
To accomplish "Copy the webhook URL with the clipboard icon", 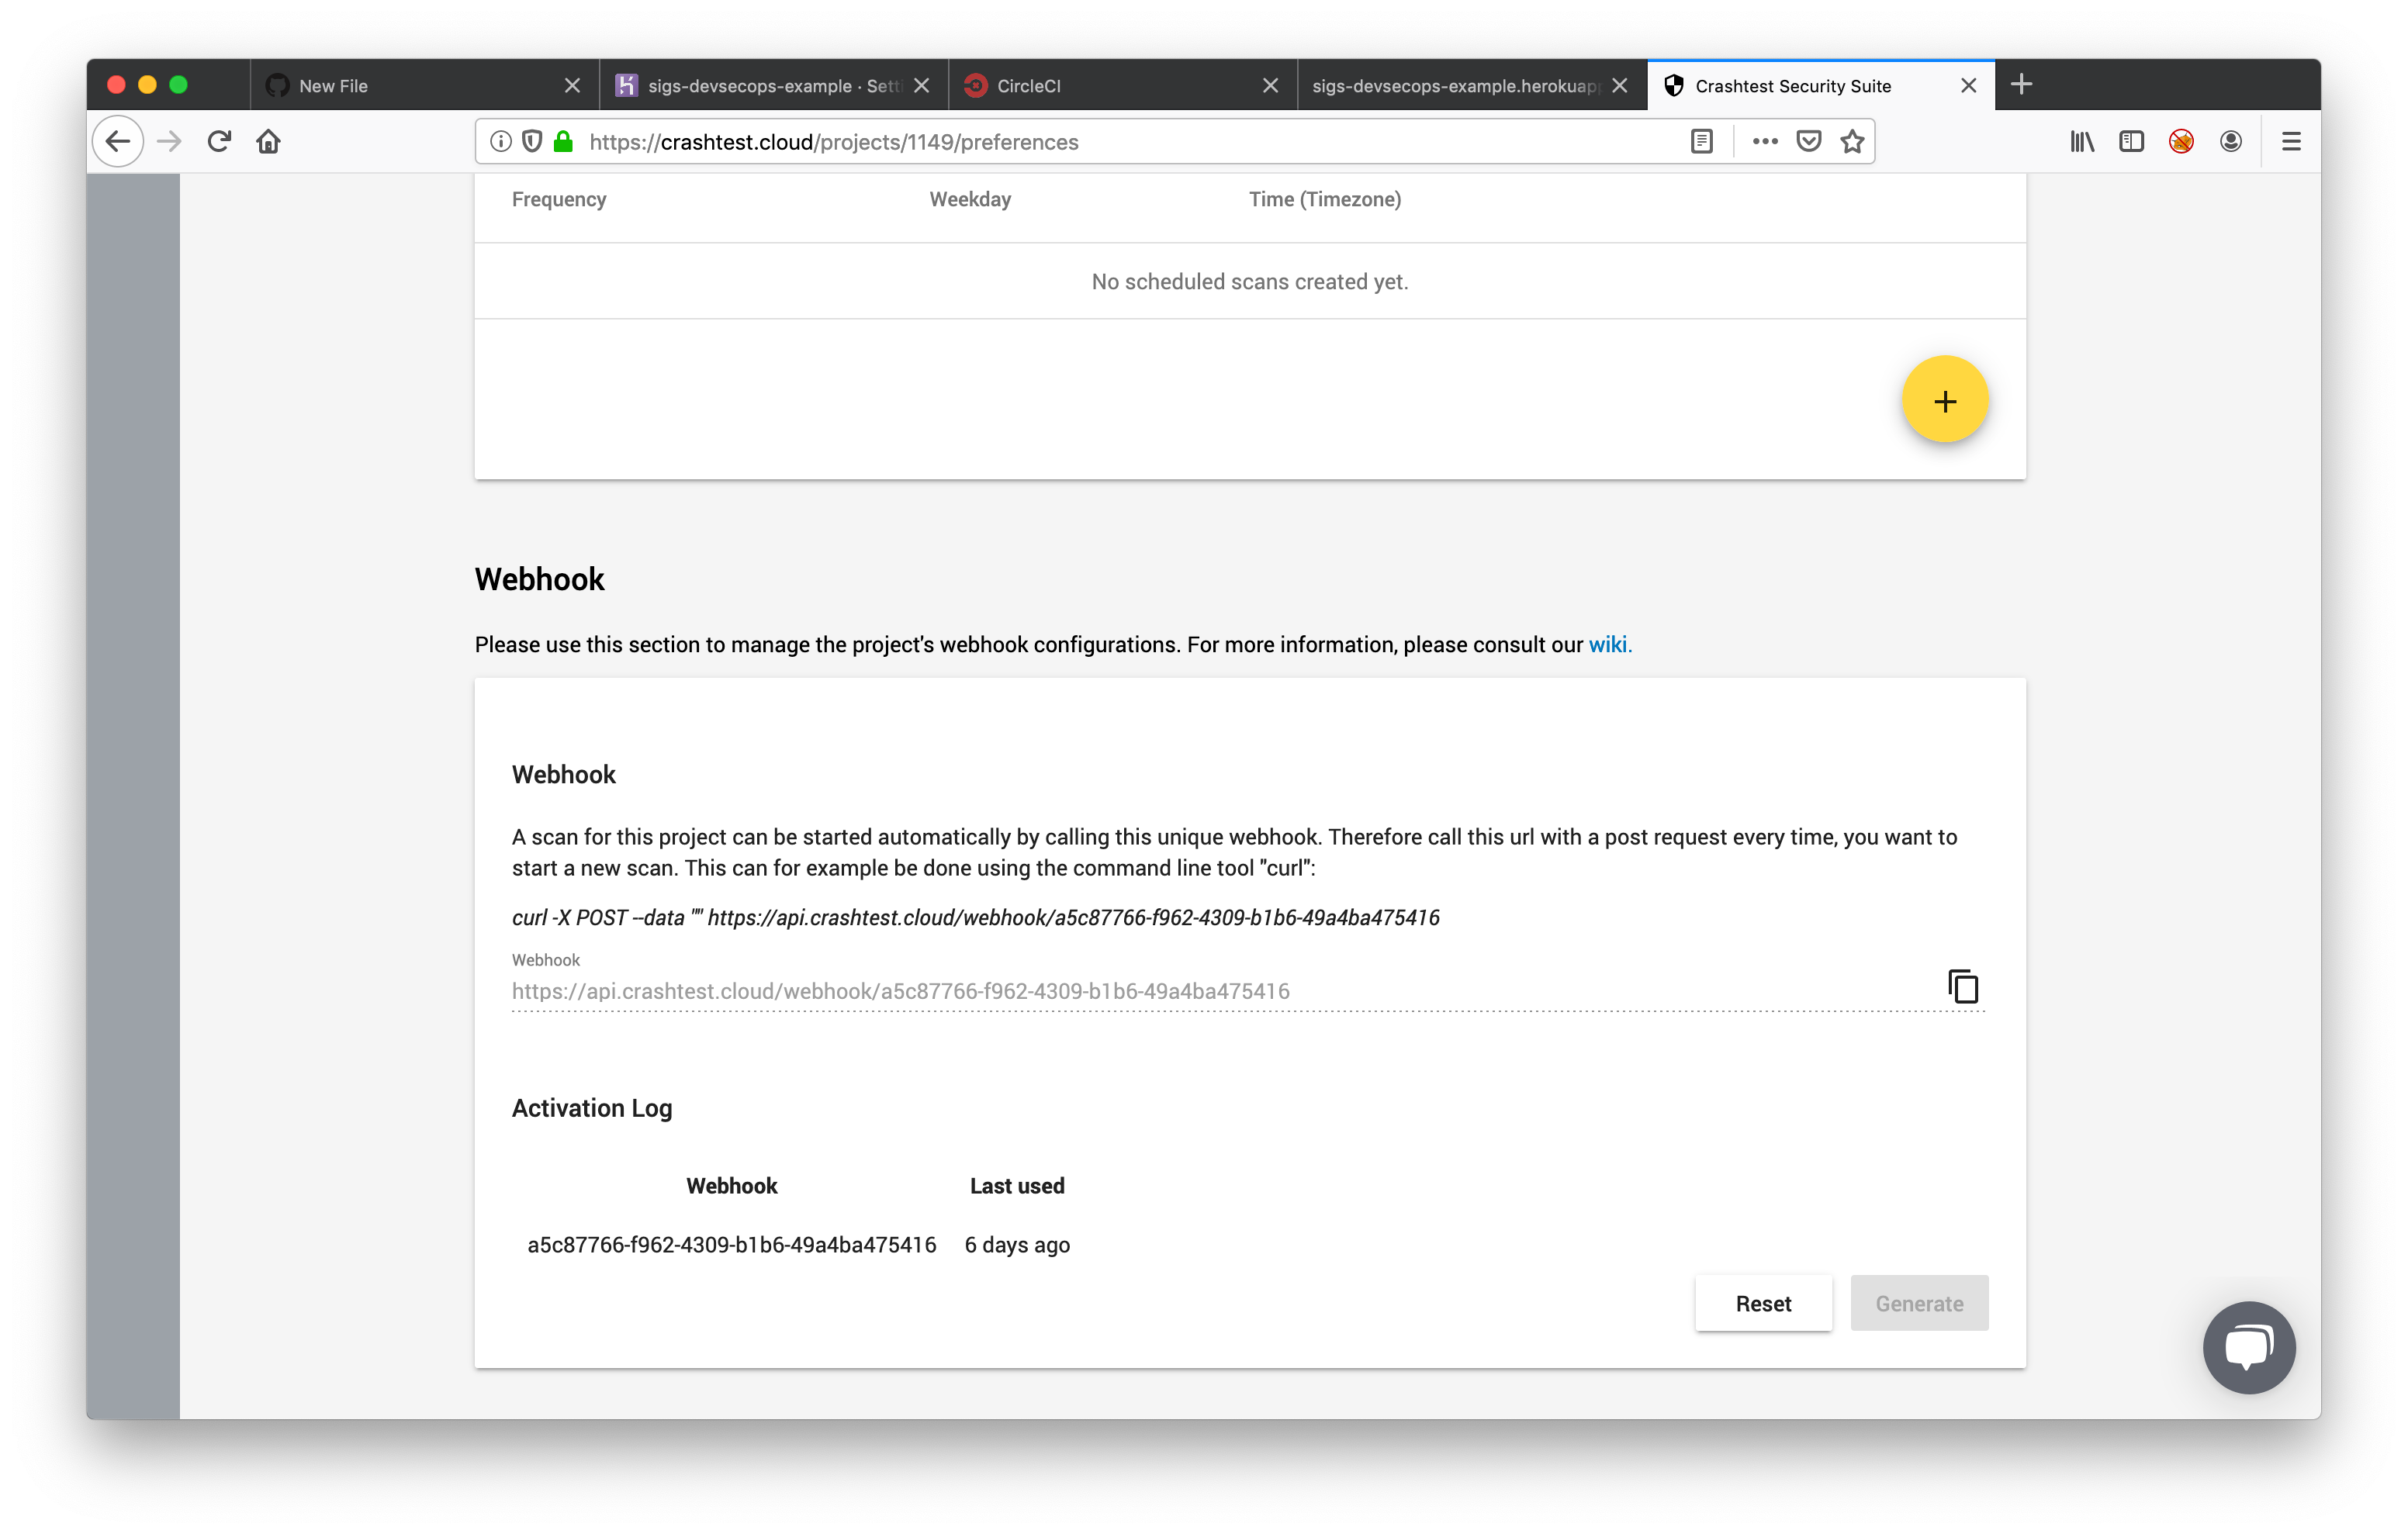I will click(1963, 987).
